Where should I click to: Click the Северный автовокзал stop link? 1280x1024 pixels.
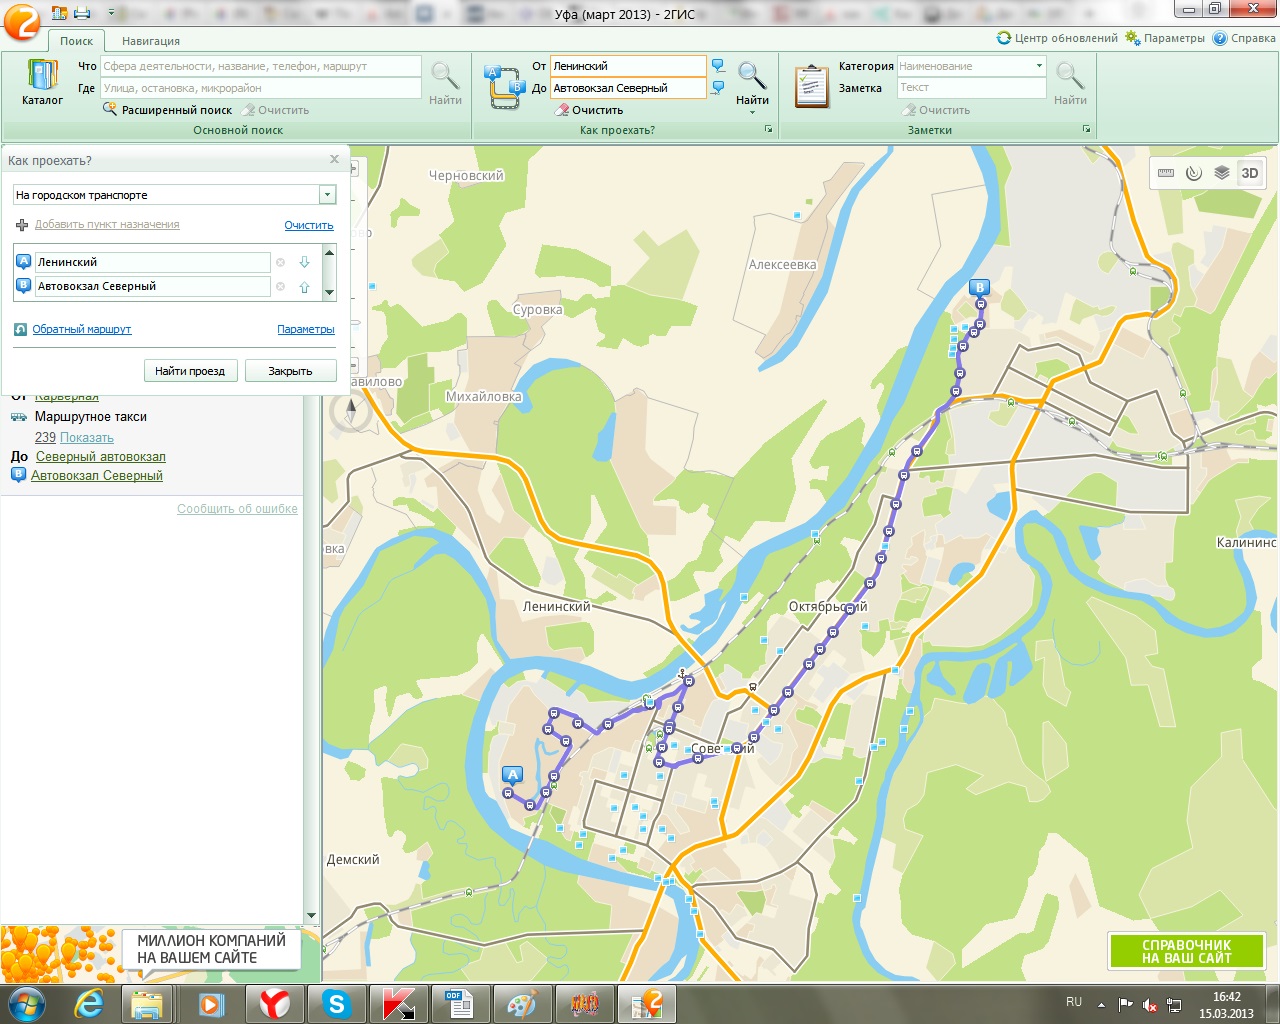tap(101, 456)
